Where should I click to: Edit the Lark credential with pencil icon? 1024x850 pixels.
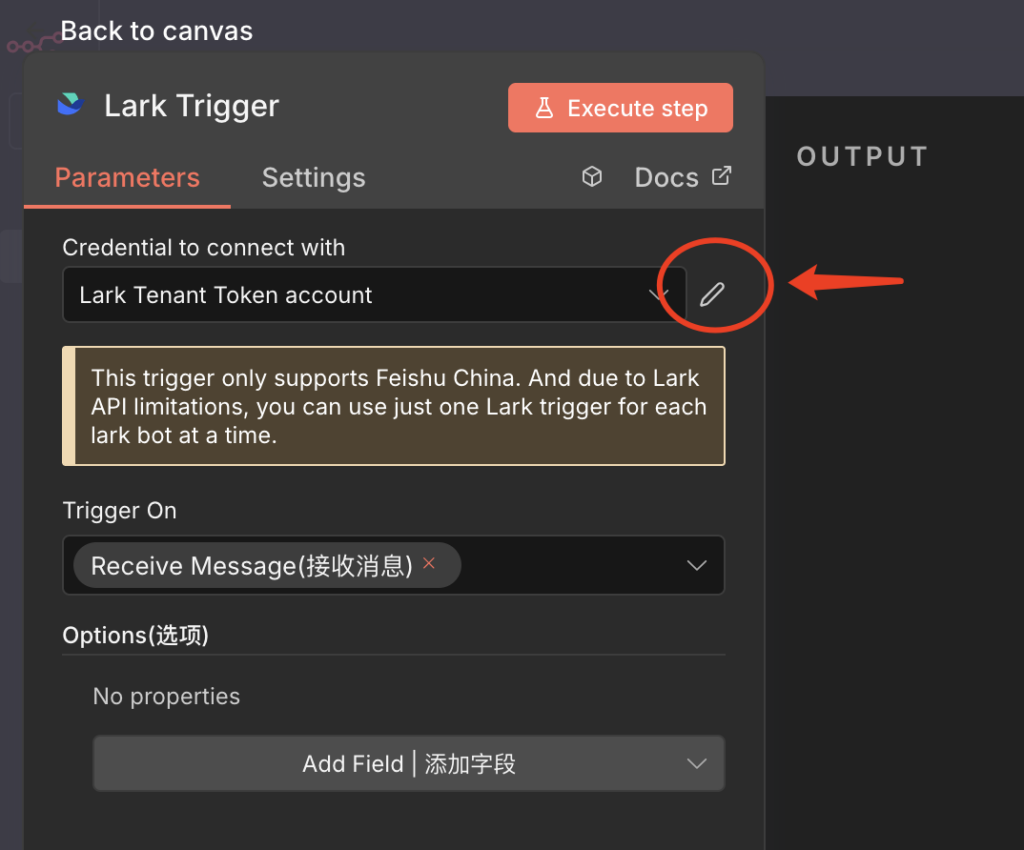[712, 294]
